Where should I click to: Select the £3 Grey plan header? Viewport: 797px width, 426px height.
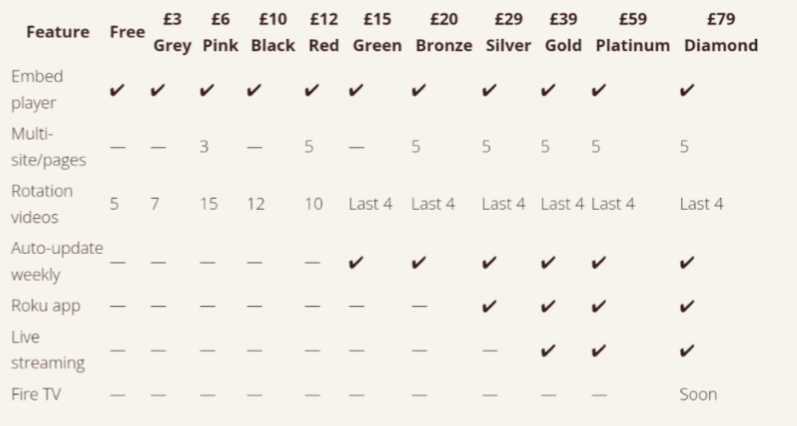point(172,32)
